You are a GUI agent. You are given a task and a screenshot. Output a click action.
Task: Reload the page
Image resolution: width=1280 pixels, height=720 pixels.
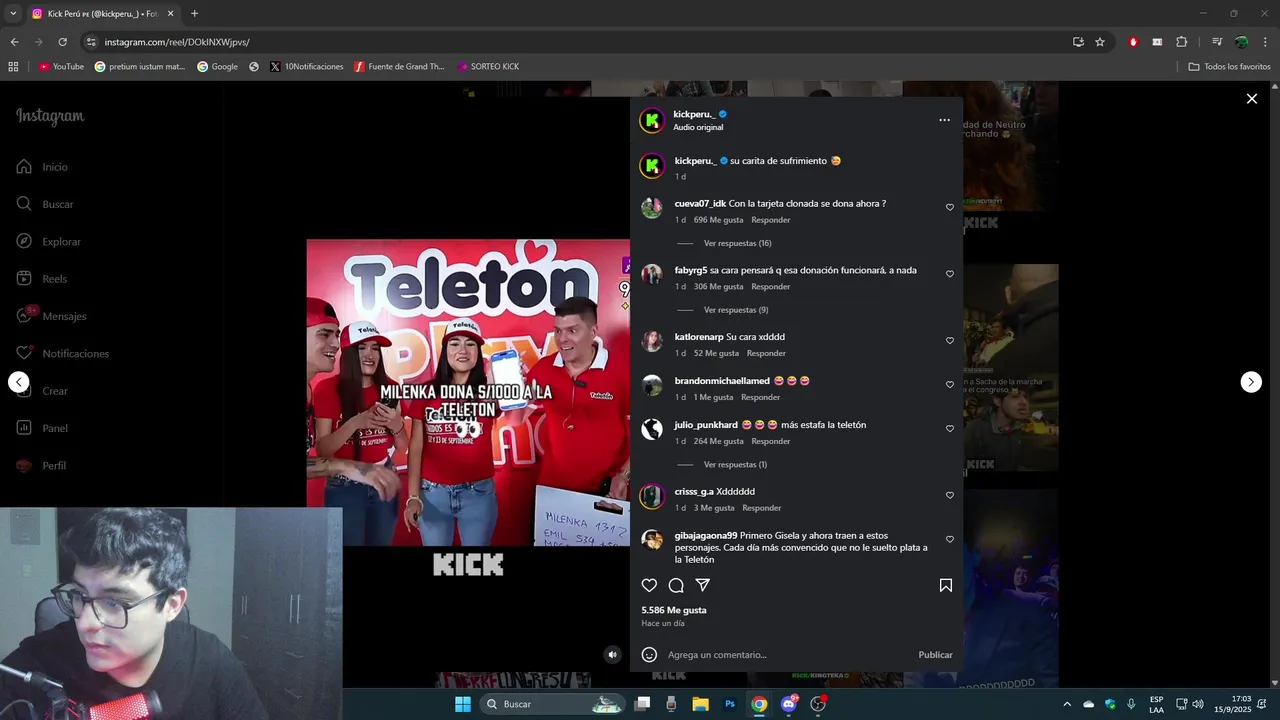click(x=62, y=42)
